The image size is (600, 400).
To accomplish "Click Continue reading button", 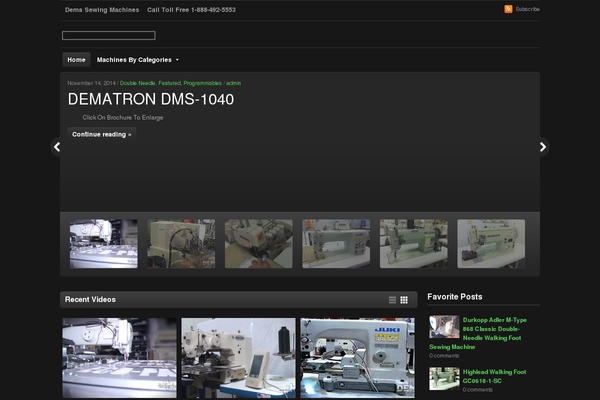I will pos(102,134).
